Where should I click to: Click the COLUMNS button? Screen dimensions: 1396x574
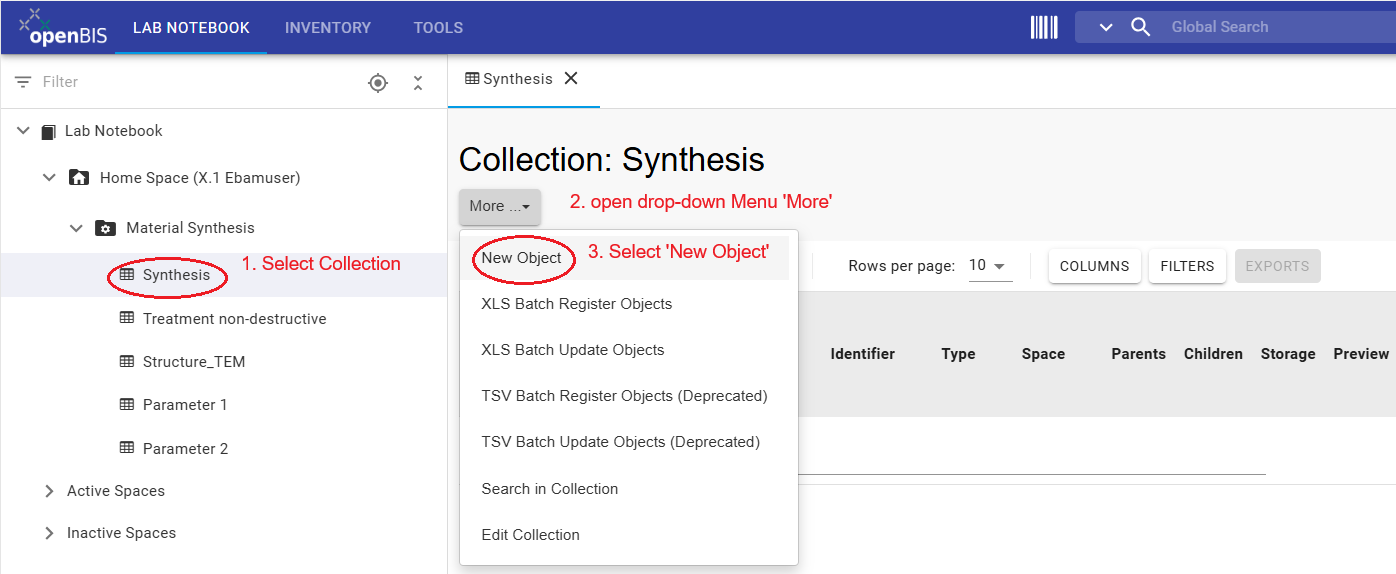pos(1094,266)
